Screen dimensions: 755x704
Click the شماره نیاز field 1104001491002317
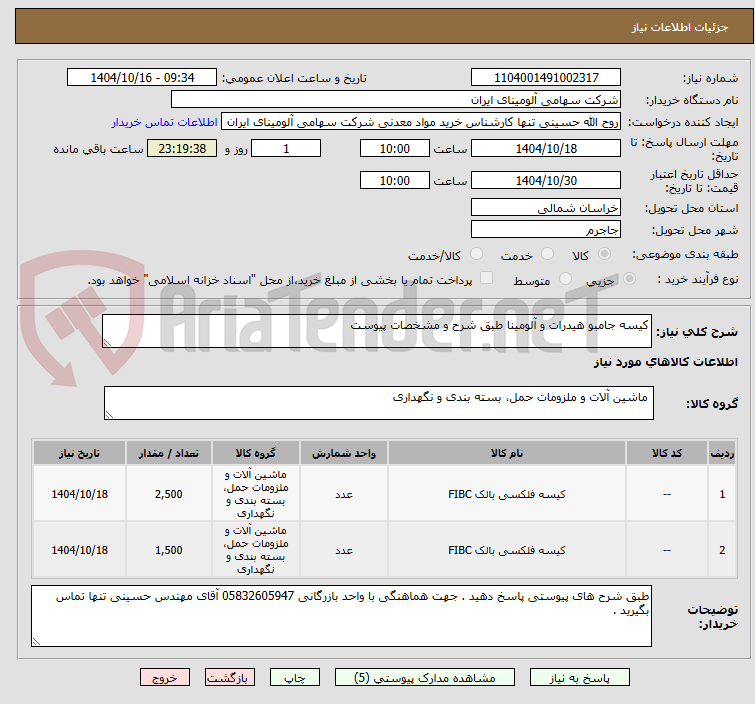546,78
